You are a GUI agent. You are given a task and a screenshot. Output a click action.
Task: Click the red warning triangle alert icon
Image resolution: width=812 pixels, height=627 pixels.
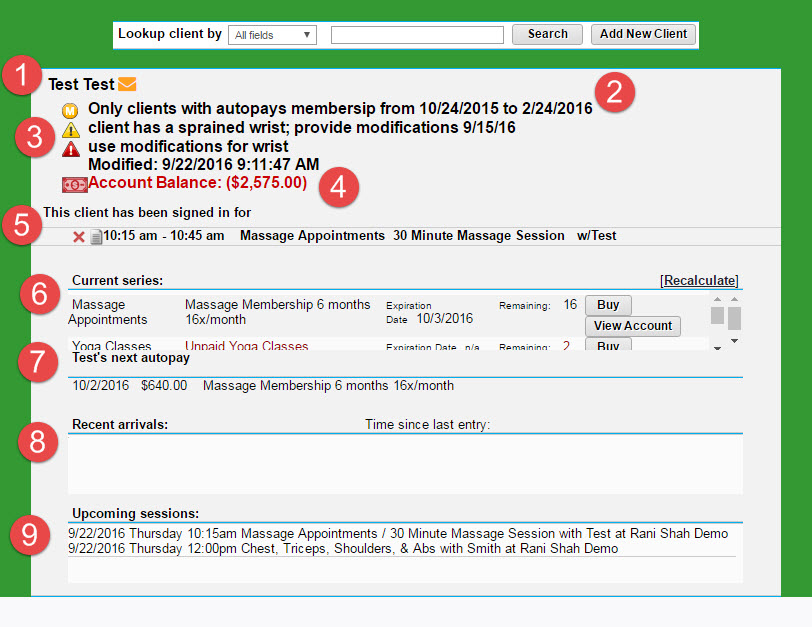coord(71,149)
